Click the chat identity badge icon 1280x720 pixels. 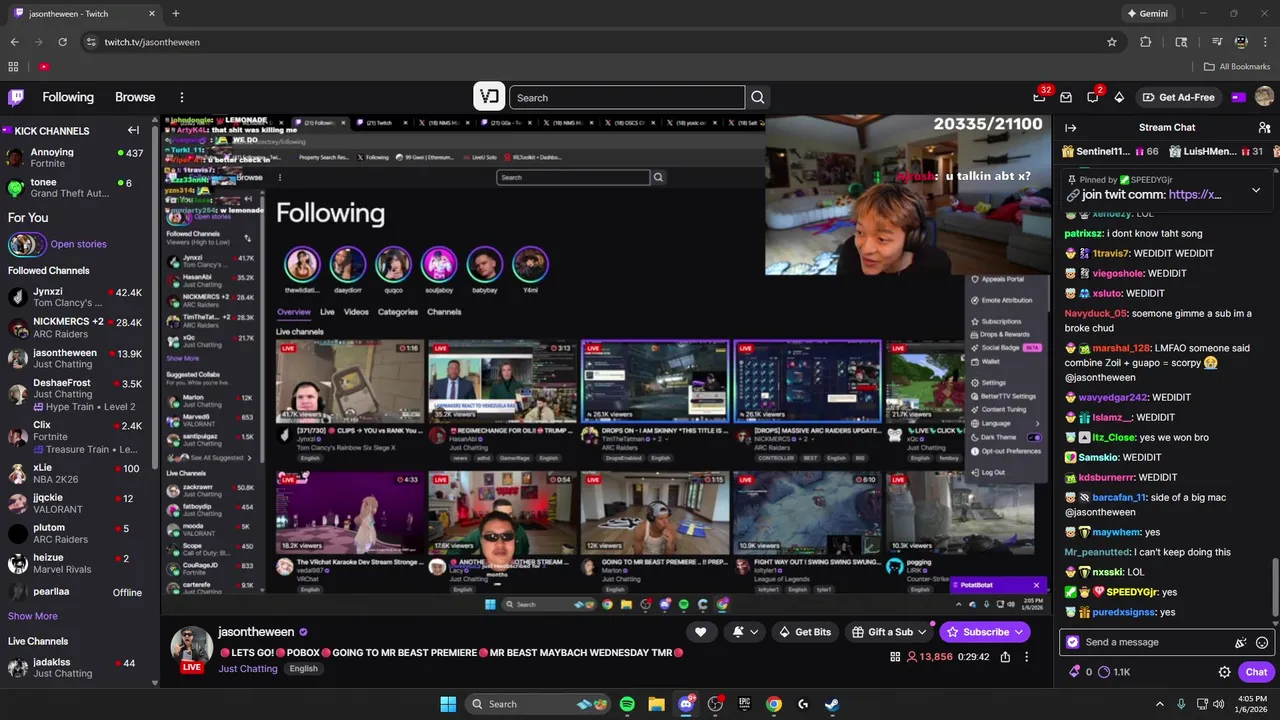pyautogui.click(x=1073, y=642)
